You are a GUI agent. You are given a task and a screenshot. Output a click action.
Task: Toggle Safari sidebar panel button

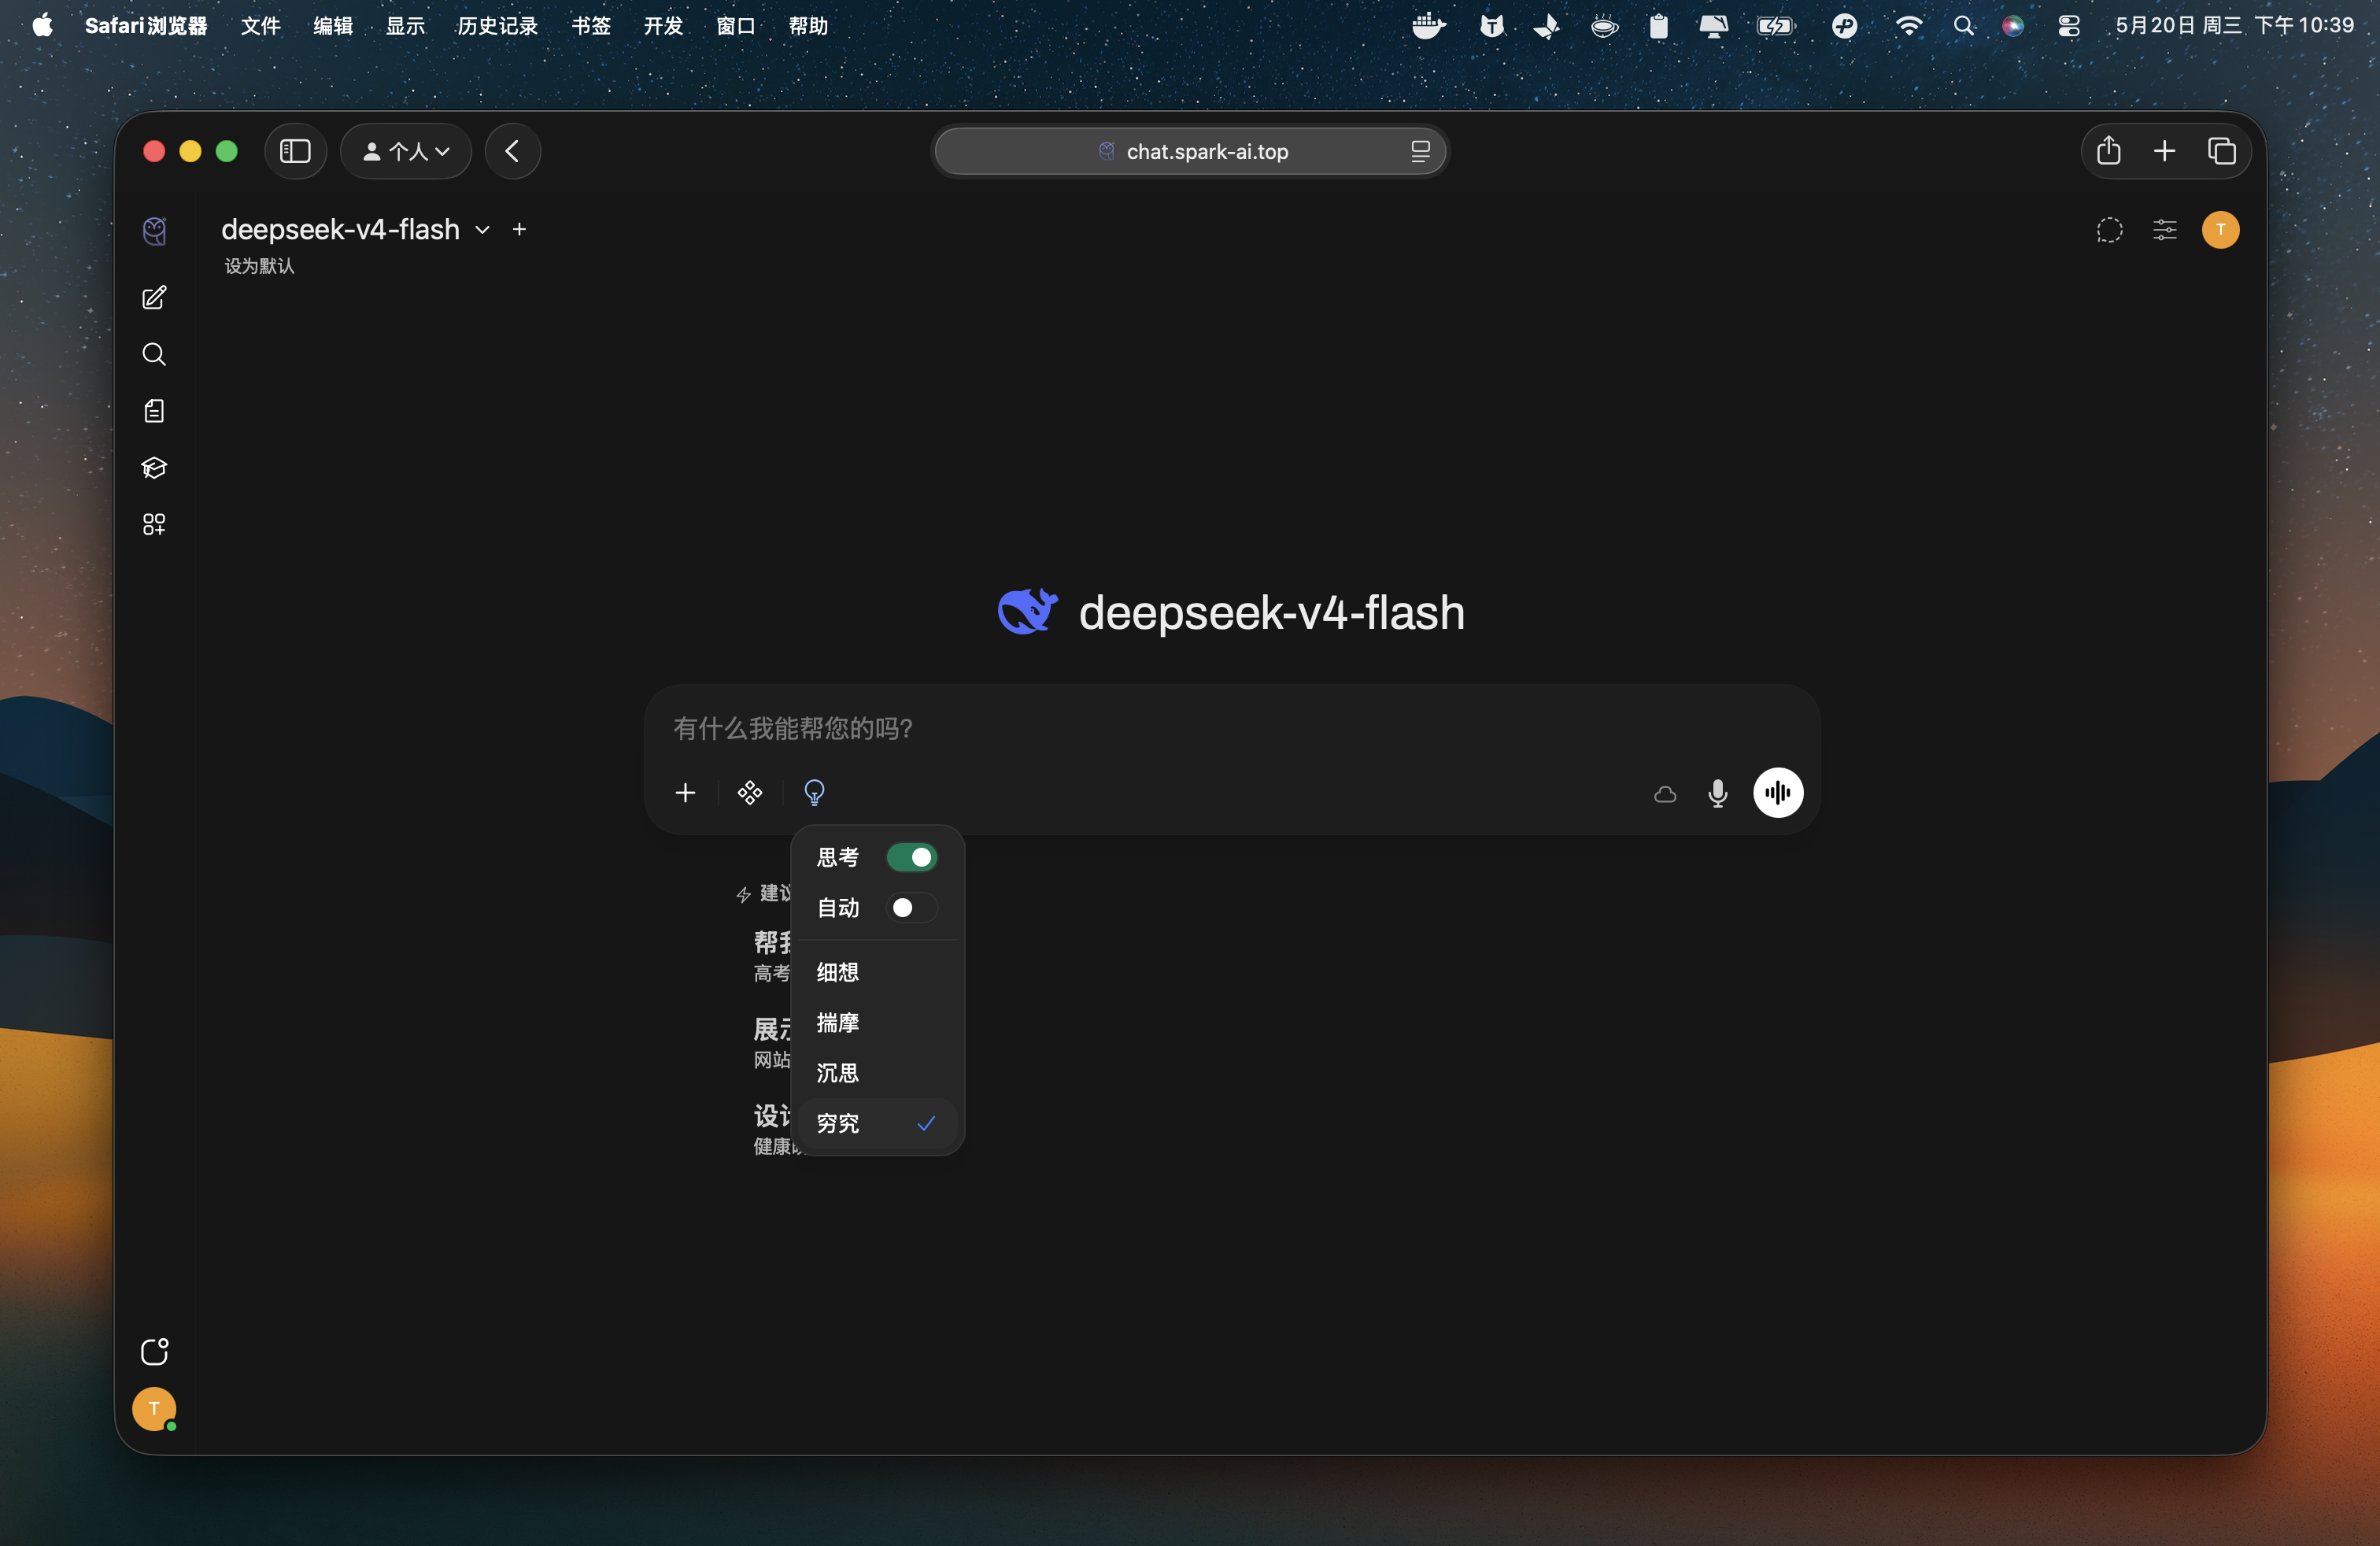tap(295, 151)
